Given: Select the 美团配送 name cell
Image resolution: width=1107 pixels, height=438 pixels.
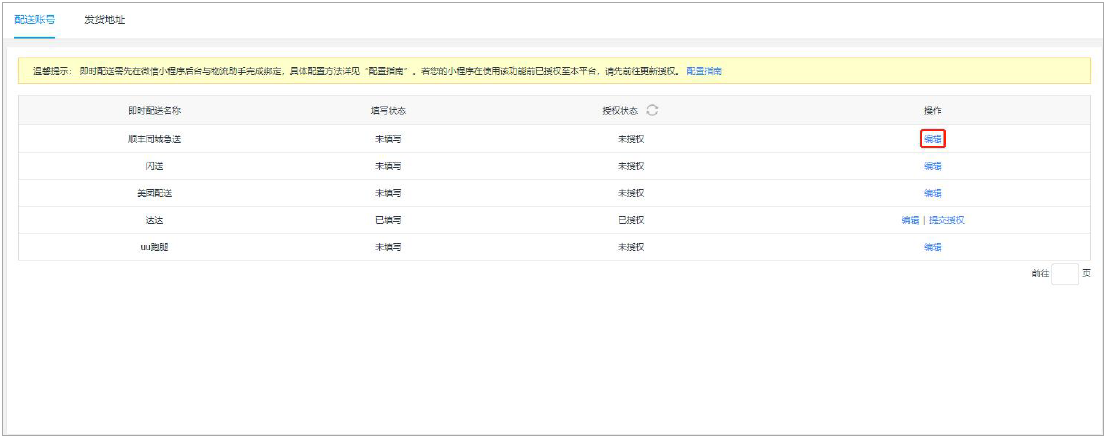Looking at the screenshot, I should [148, 193].
